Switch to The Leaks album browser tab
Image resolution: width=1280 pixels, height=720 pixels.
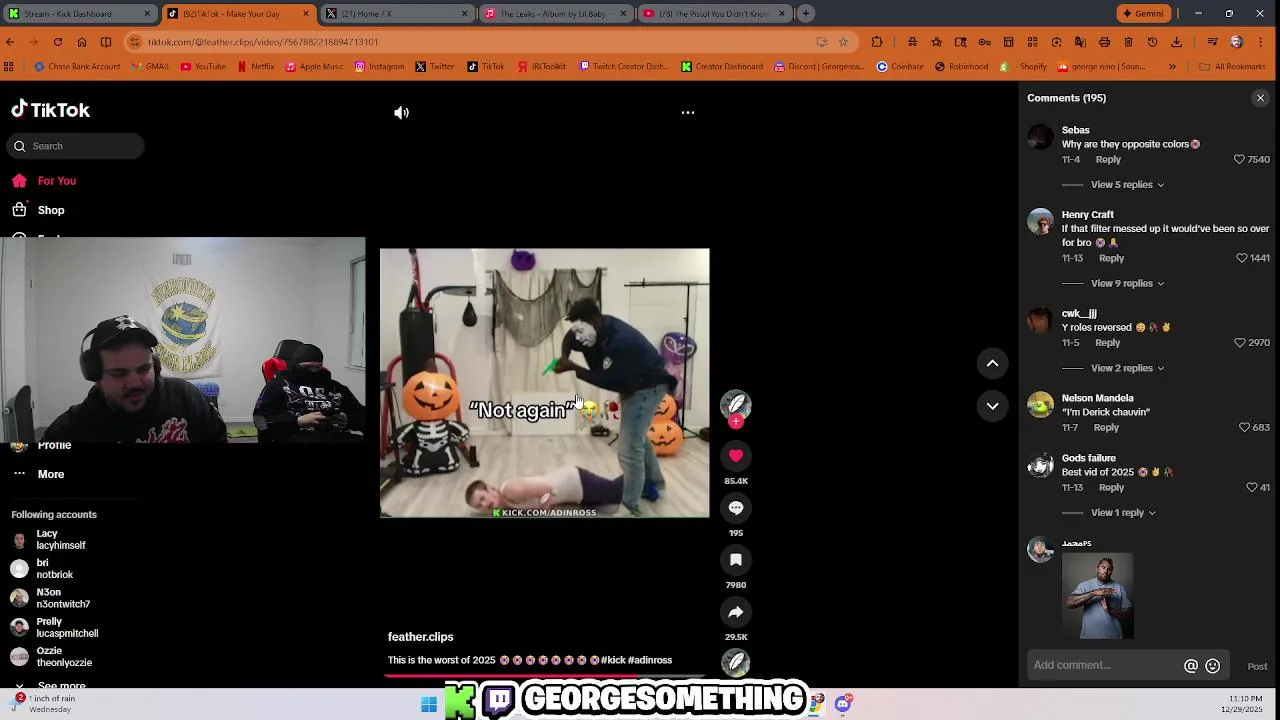[x=555, y=14]
